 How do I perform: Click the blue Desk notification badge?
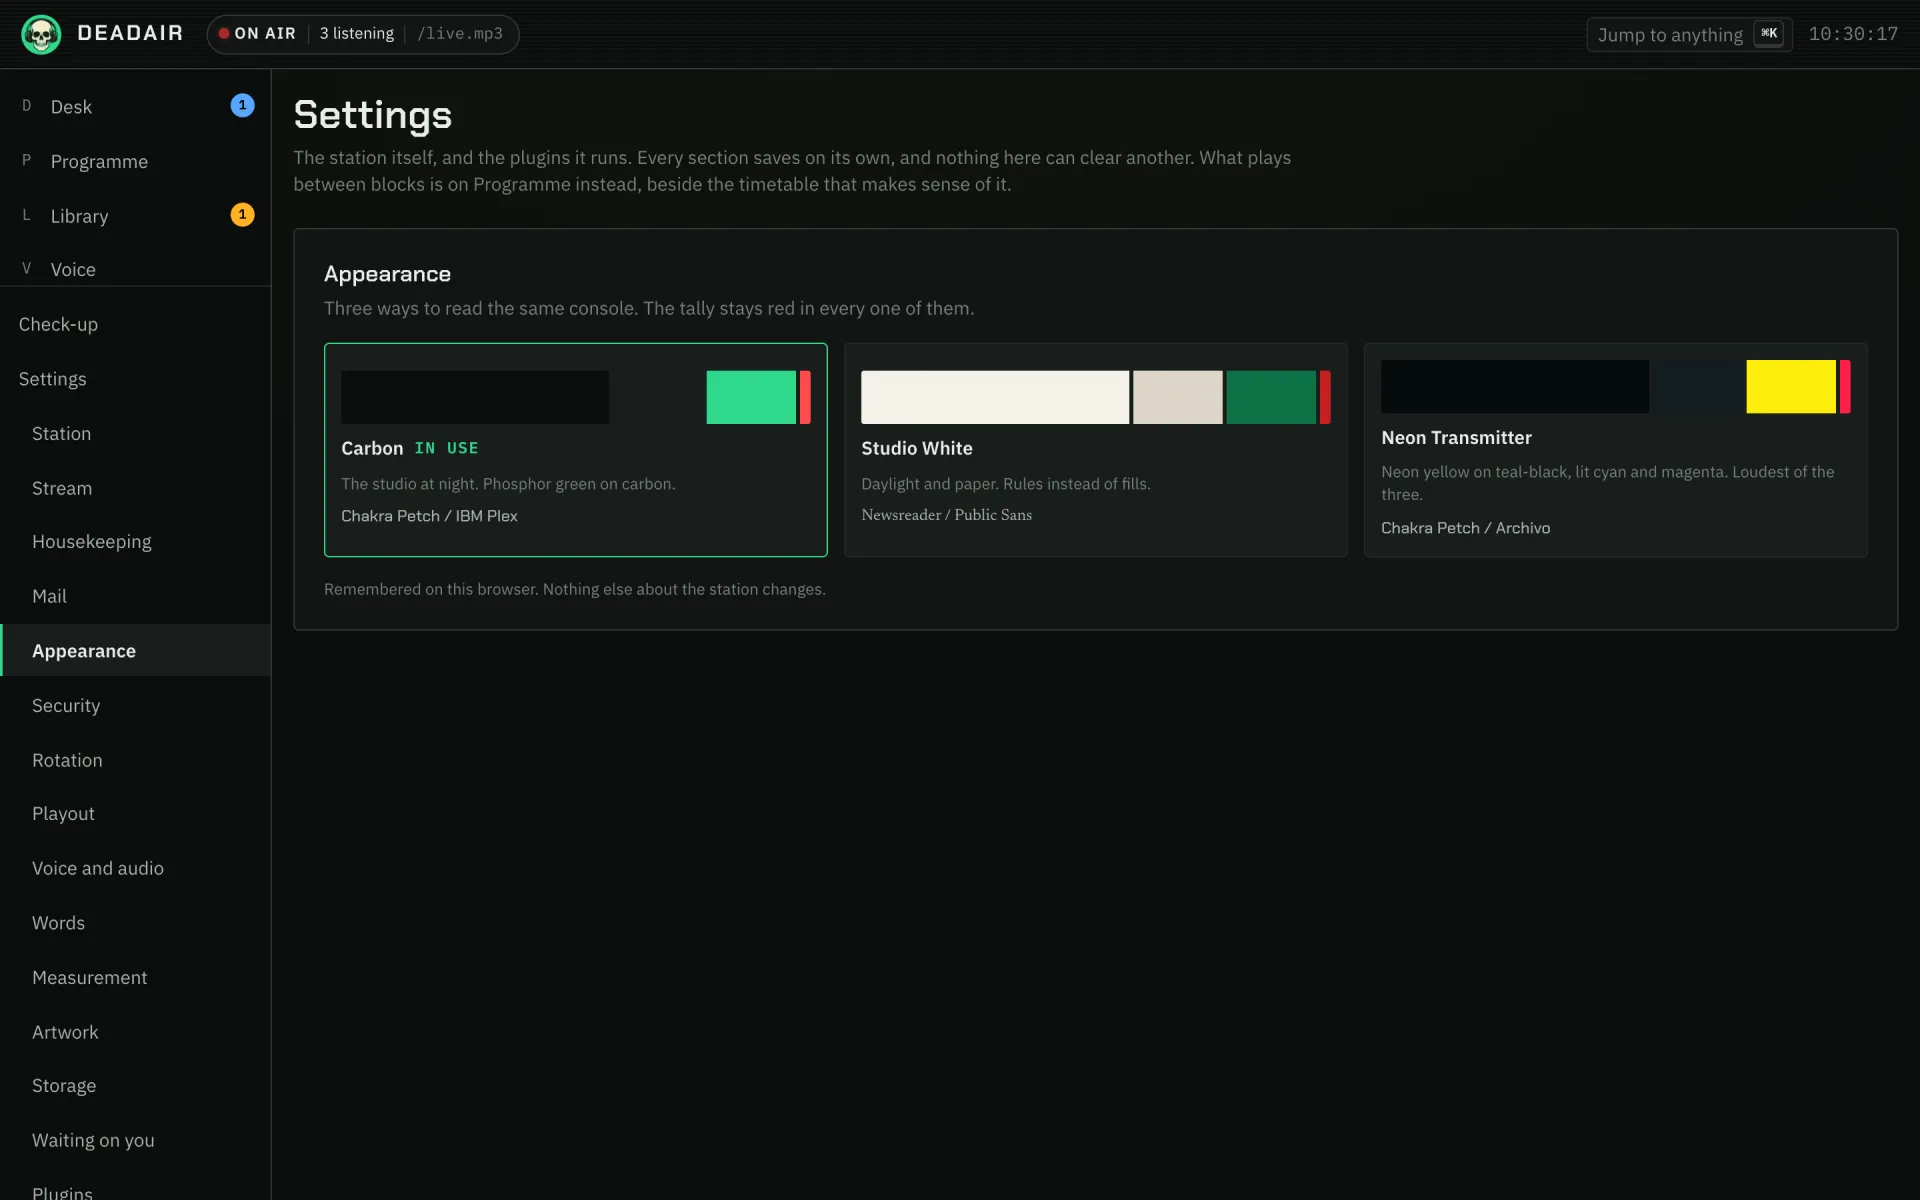(242, 105)
